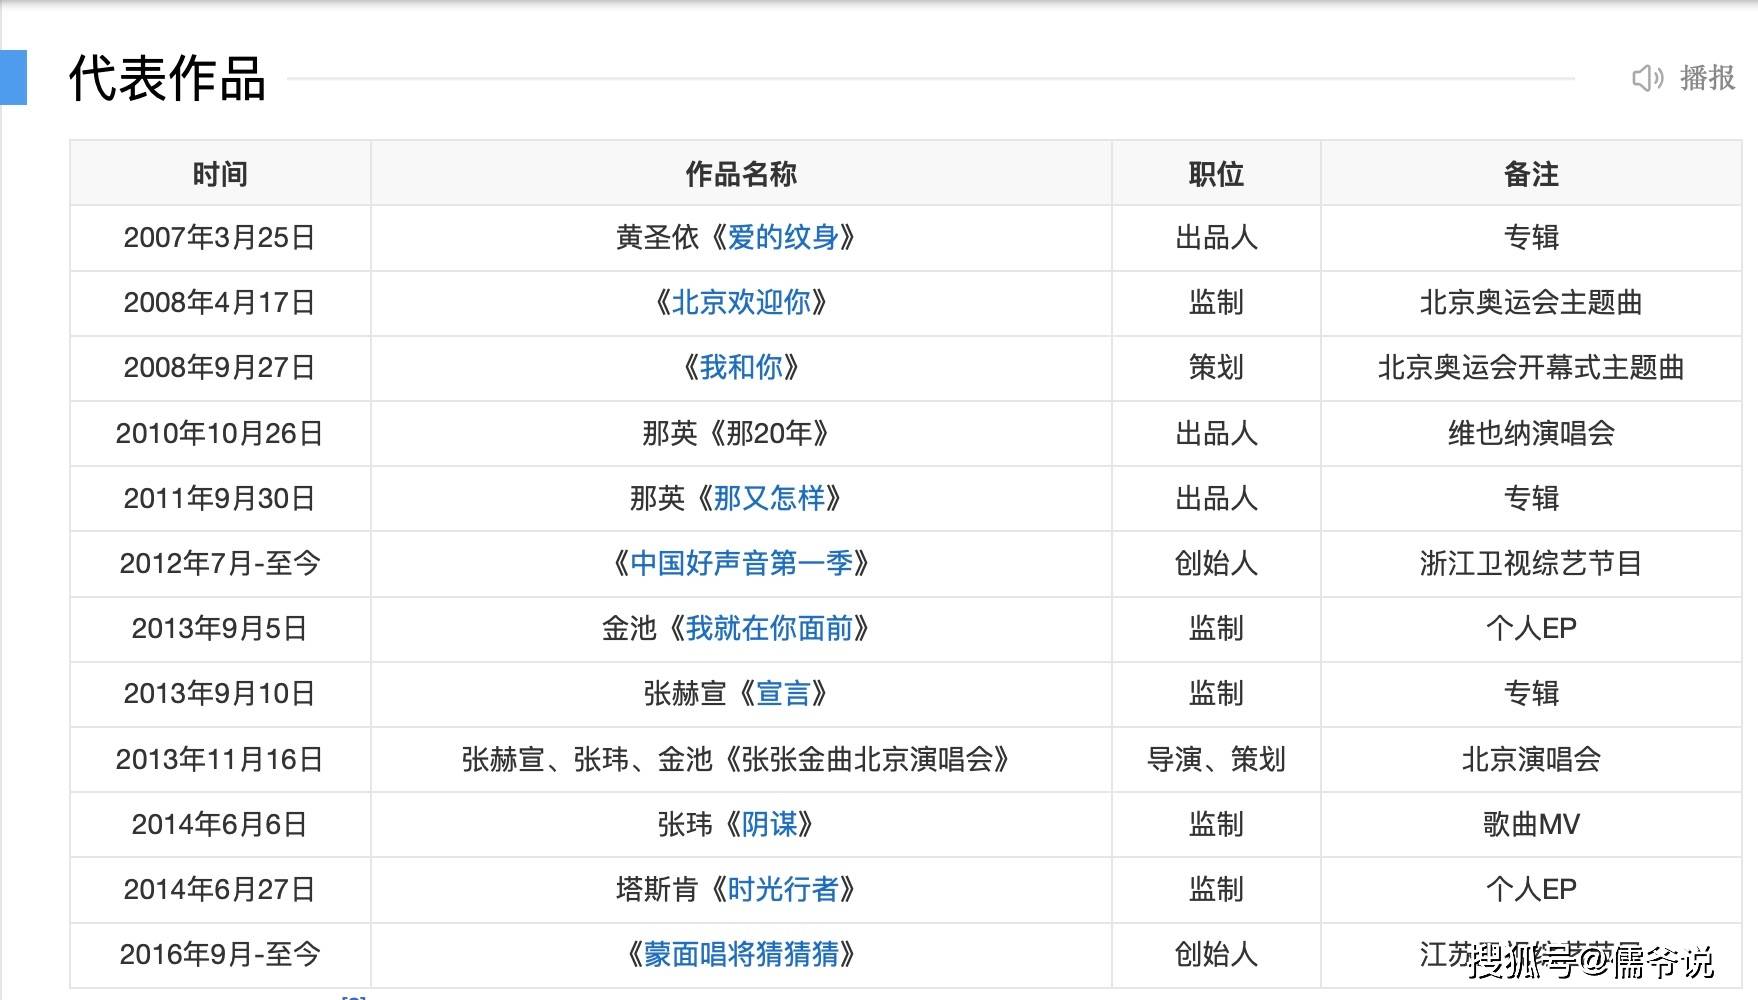
Task: Click the 作品名称 column header
Action: pos(741,174)
